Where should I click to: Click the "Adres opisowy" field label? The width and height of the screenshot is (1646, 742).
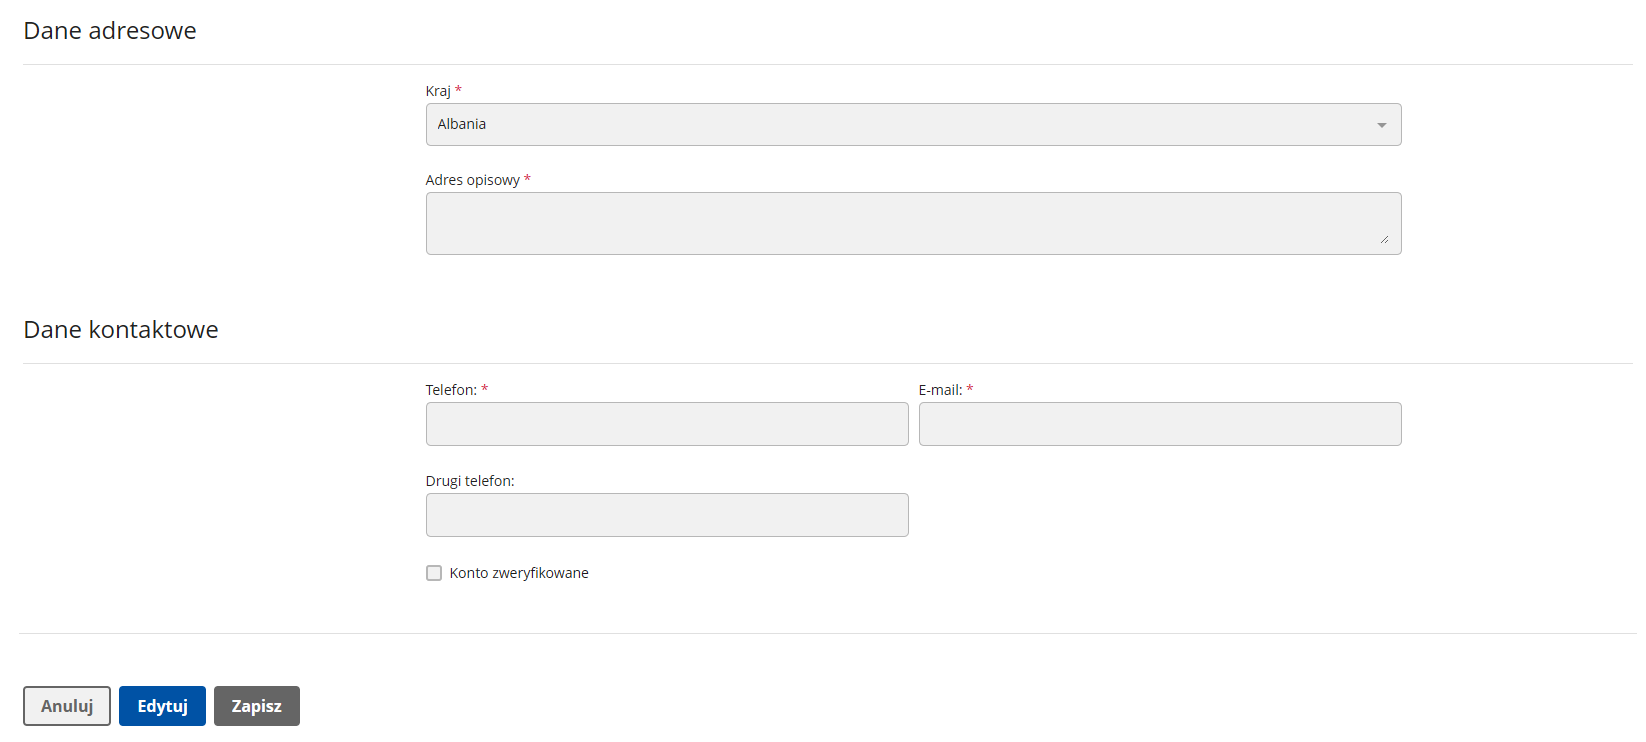(x=472, y=180)
